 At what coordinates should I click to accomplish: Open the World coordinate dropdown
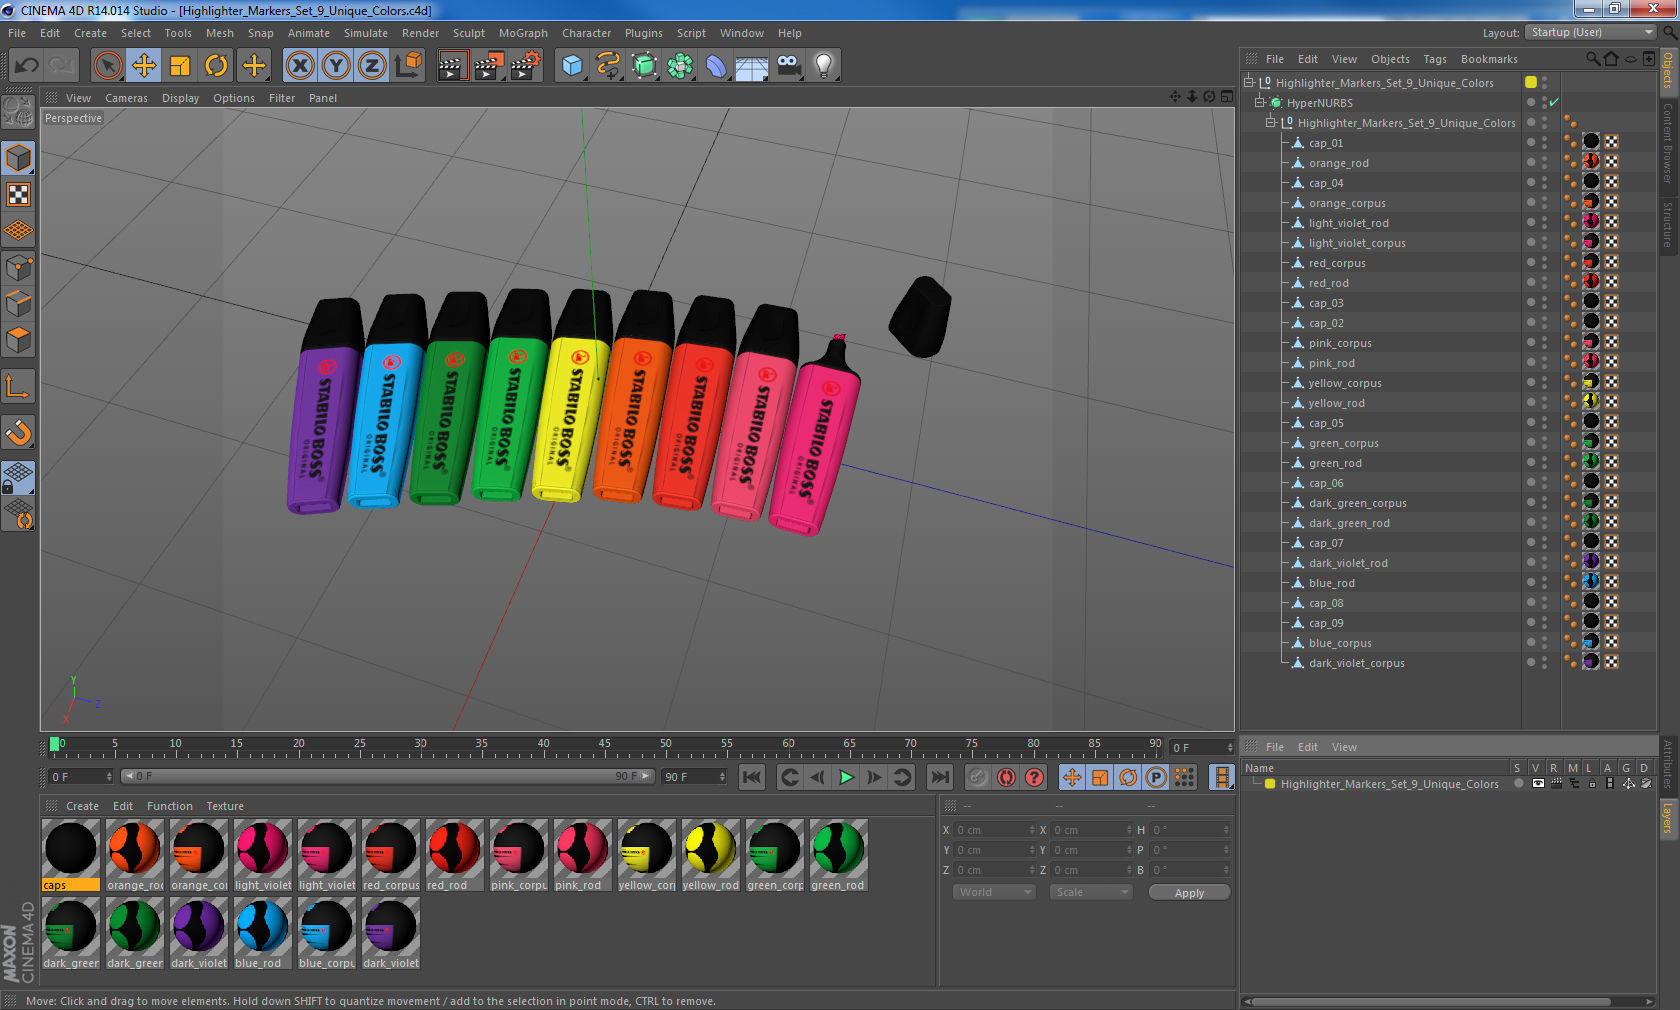(994, 892)
